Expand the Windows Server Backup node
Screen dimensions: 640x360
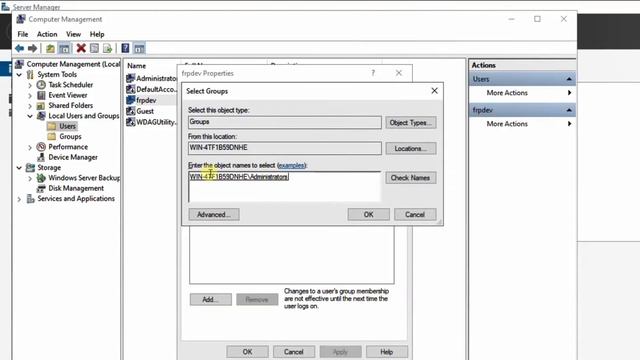(x=30, y=178)
